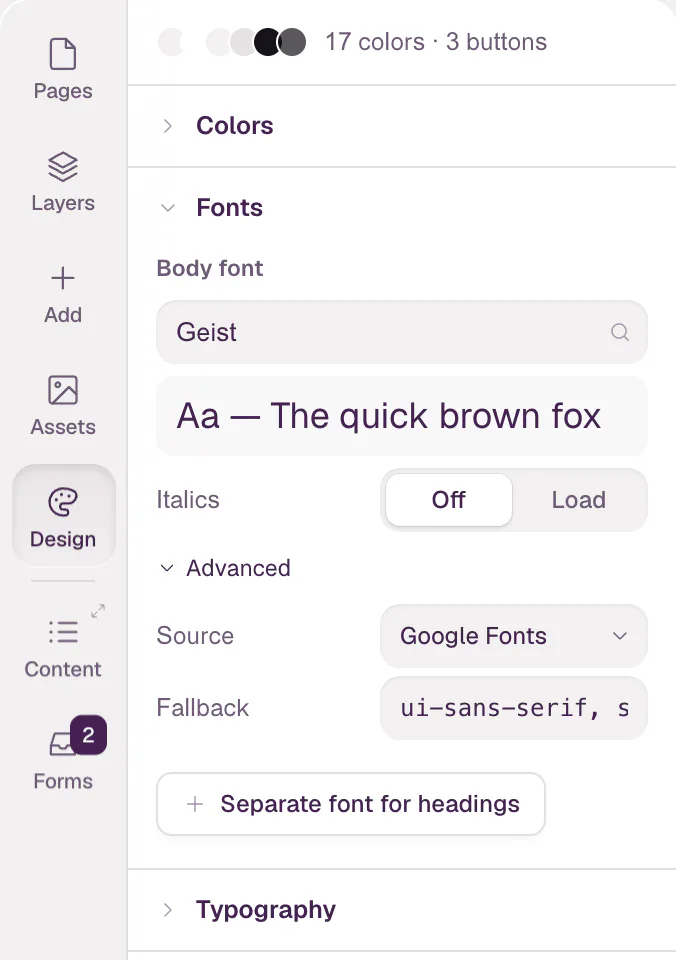
Task: Click the plus icon on Separate font button
Action: (195, 804)
